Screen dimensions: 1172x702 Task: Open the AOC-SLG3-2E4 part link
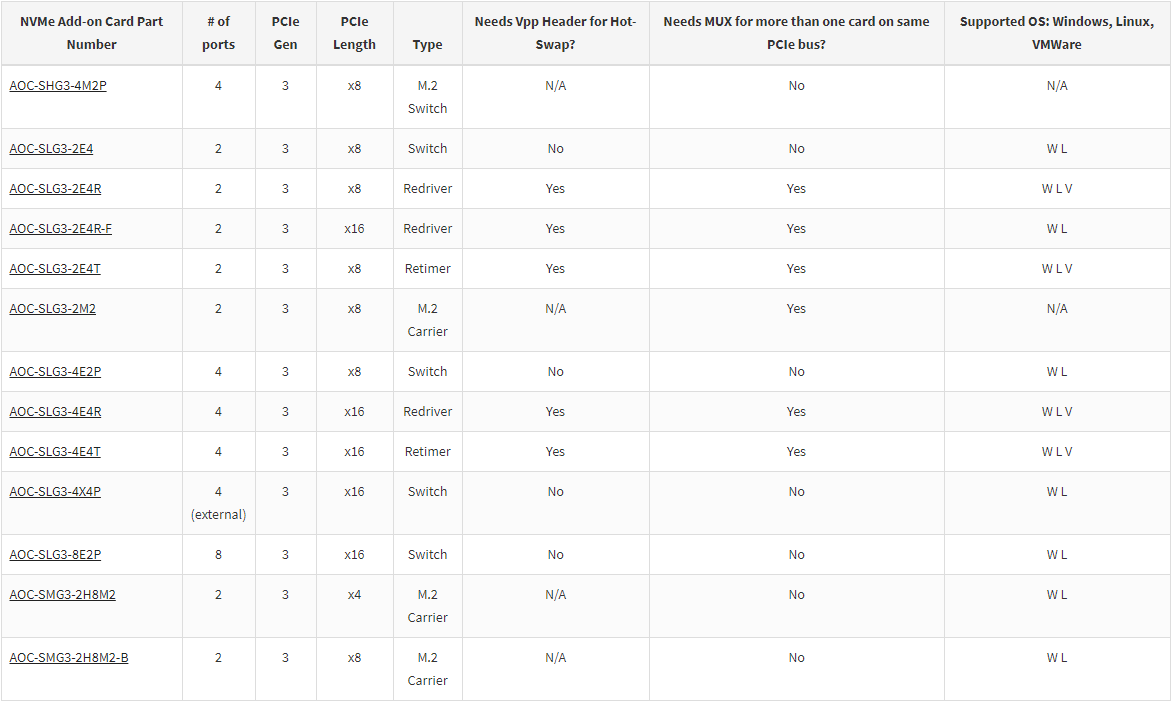point(51,148)
